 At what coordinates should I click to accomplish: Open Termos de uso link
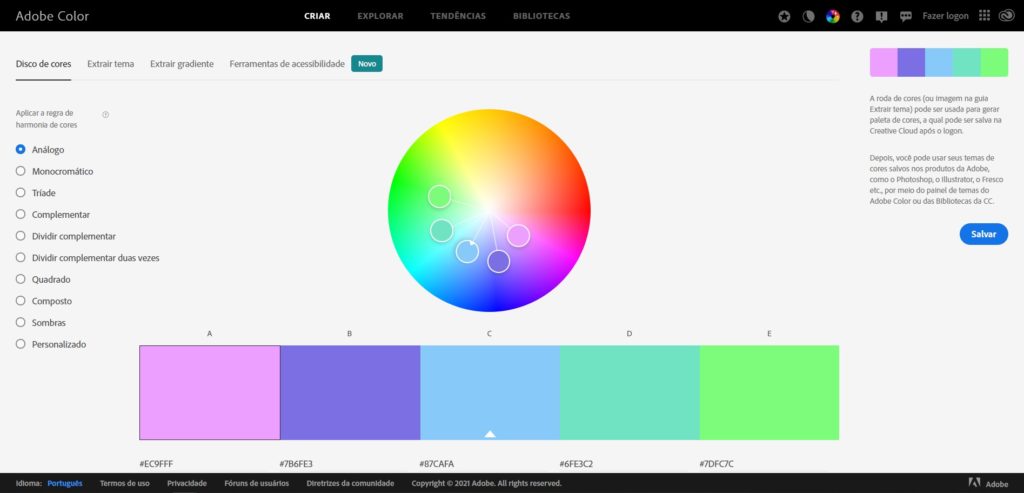tap(125, 483)
